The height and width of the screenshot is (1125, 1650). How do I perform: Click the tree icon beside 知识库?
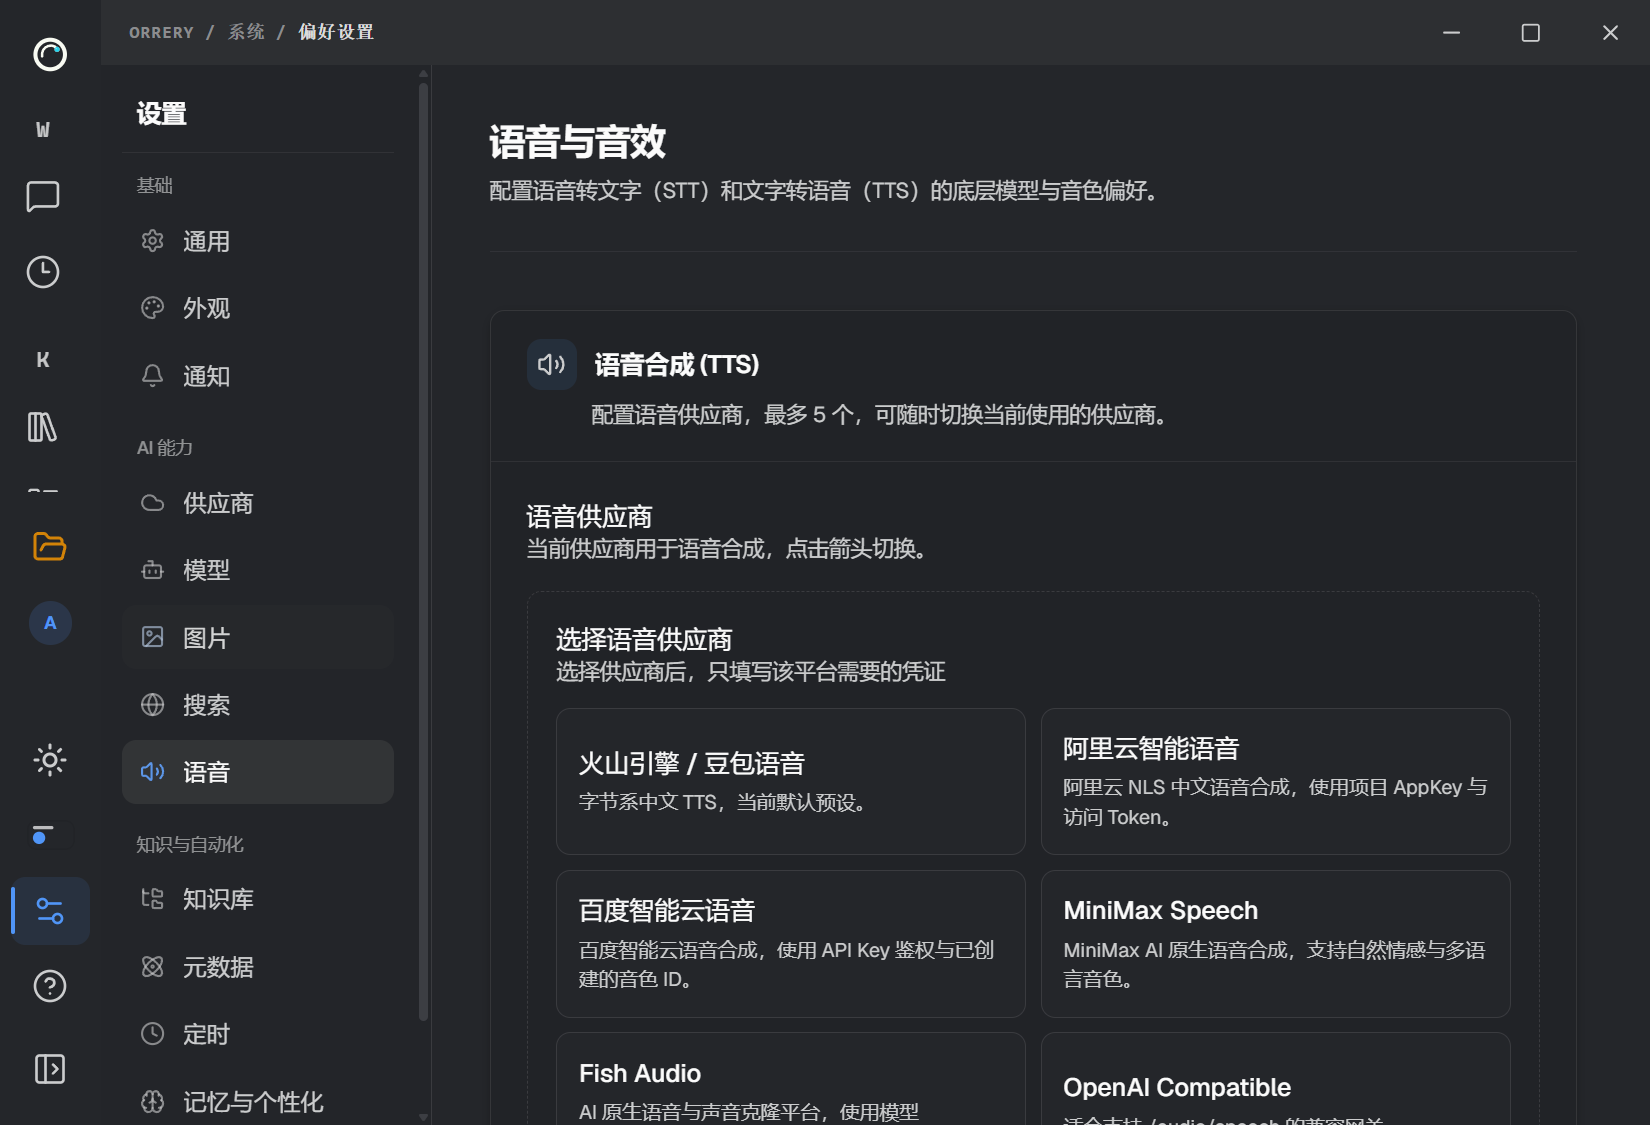(152, 899)
